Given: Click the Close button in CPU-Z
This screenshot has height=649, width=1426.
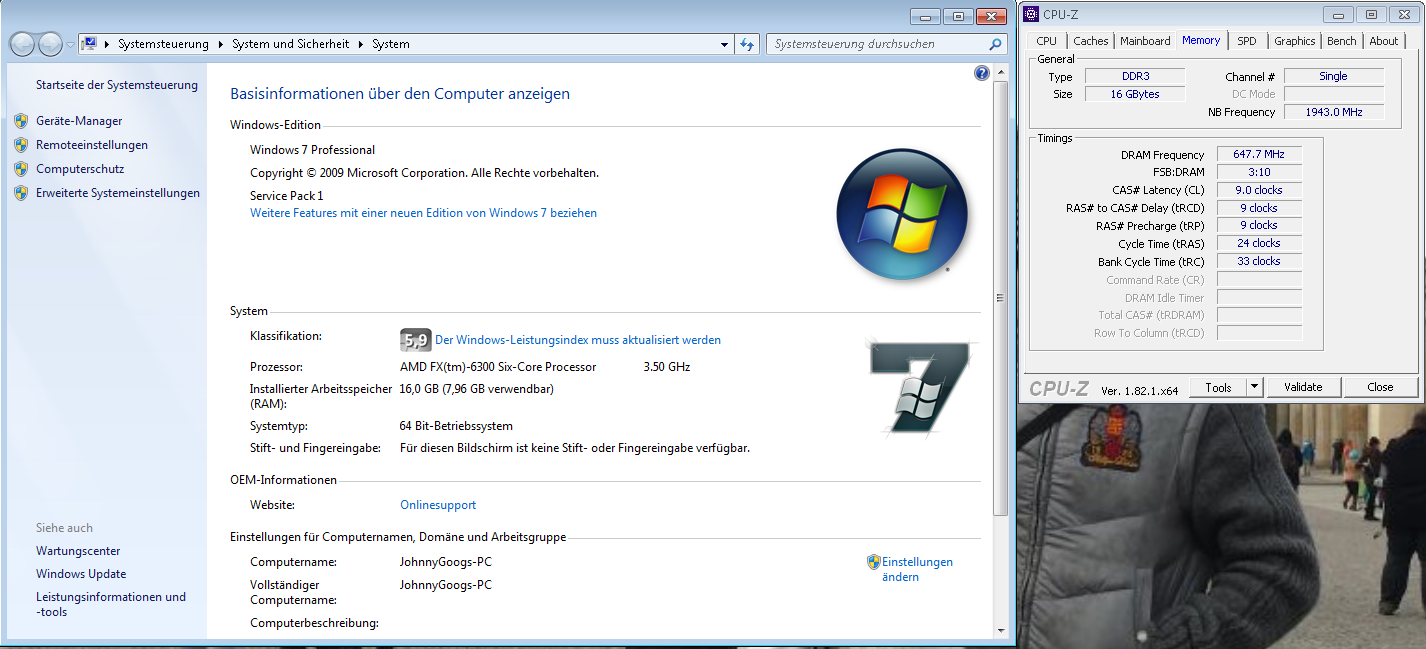Looking at the screenshot, I should point(1381,387).
